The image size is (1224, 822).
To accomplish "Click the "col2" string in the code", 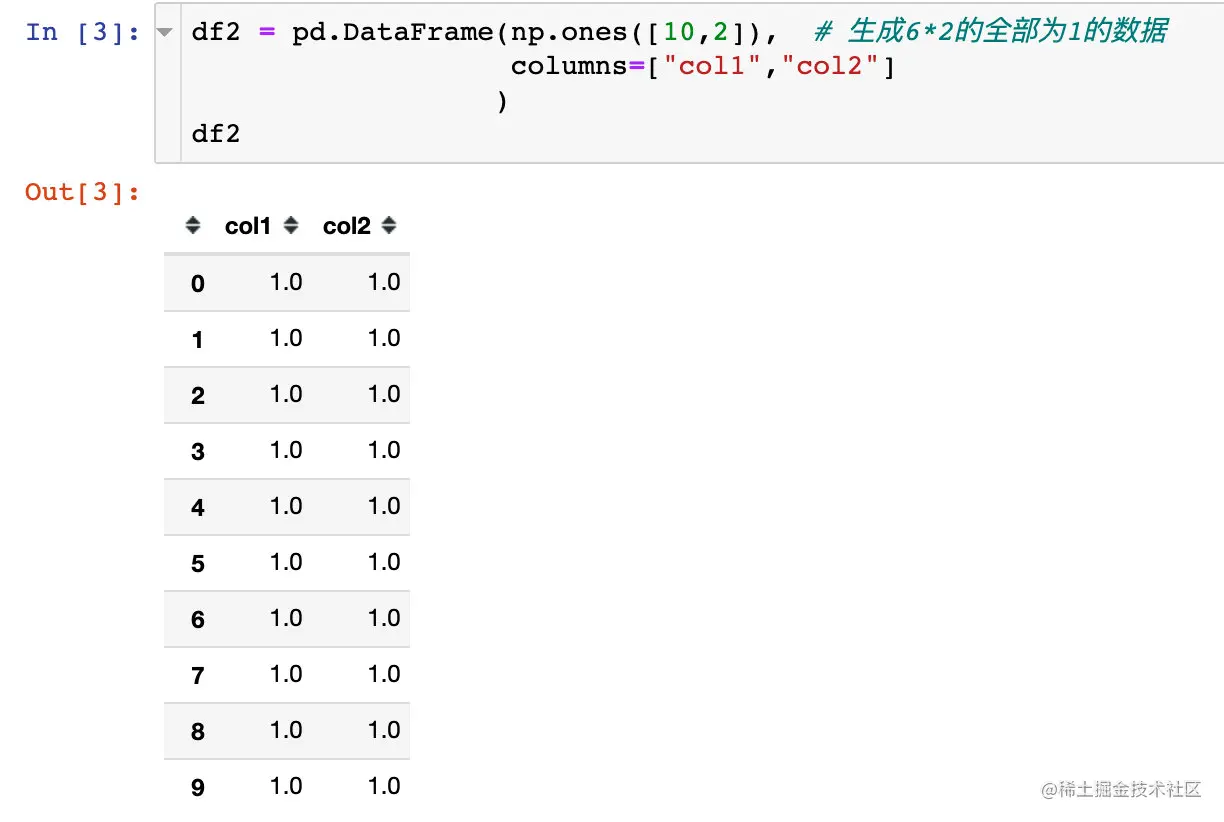I will [830, 67].
